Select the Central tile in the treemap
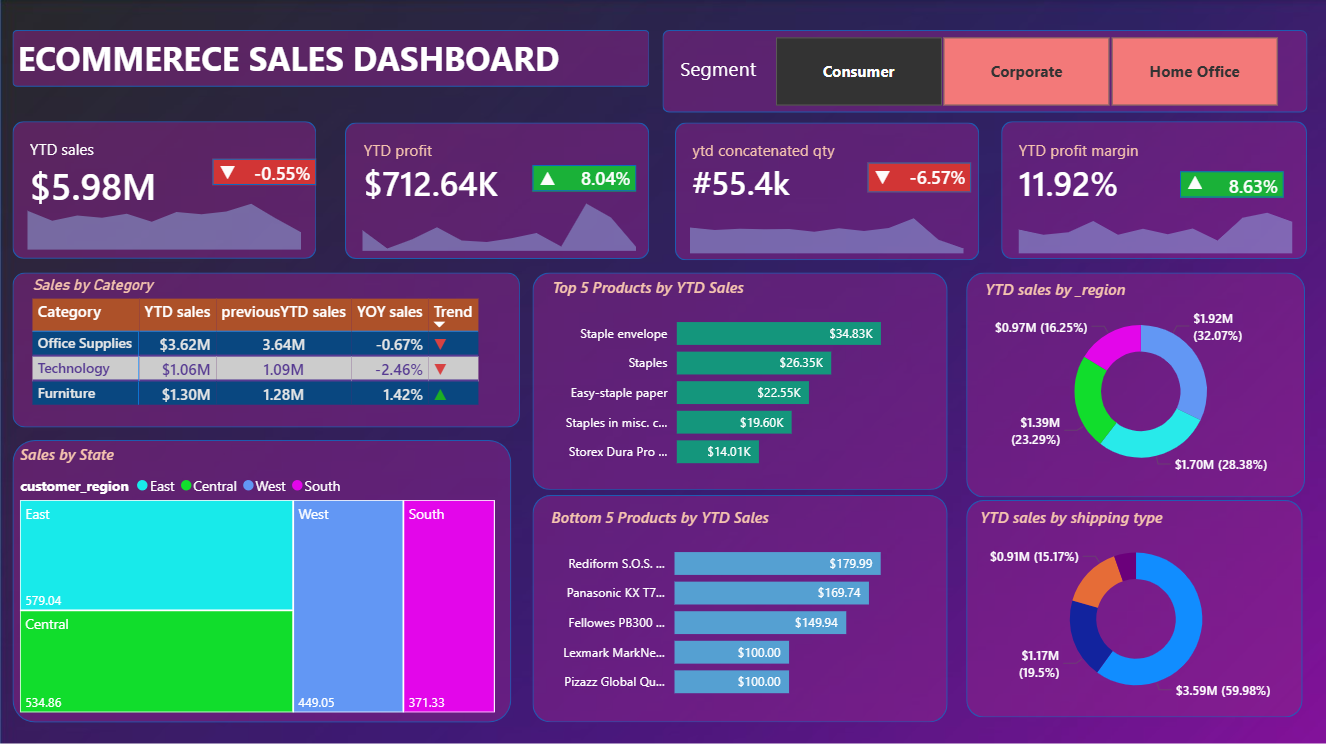Image resolution: width=1326 pixels, height=744 pixels. pos(156,661)
